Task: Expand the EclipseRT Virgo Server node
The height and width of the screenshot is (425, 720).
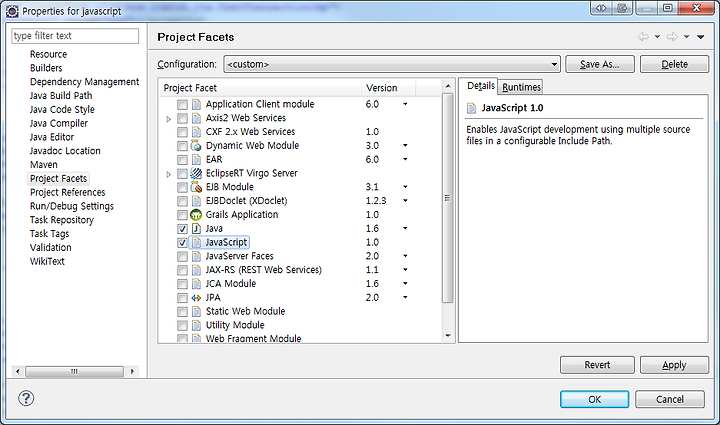Action: [169, 174]
